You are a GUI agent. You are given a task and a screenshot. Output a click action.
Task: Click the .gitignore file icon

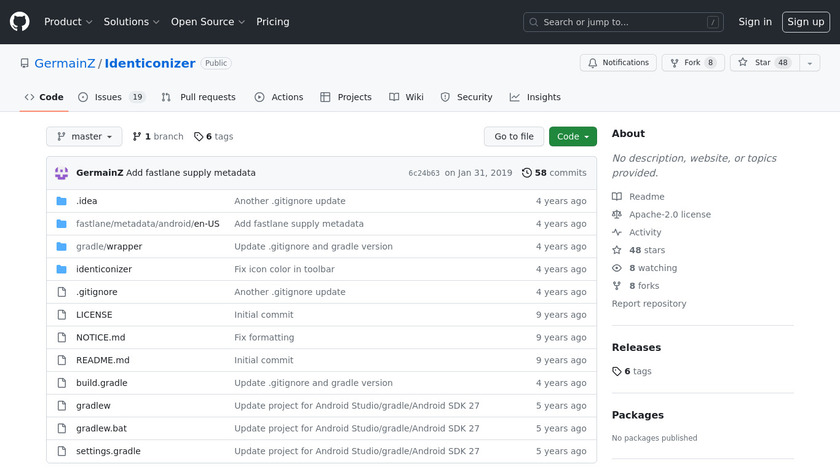coord(62,292)
